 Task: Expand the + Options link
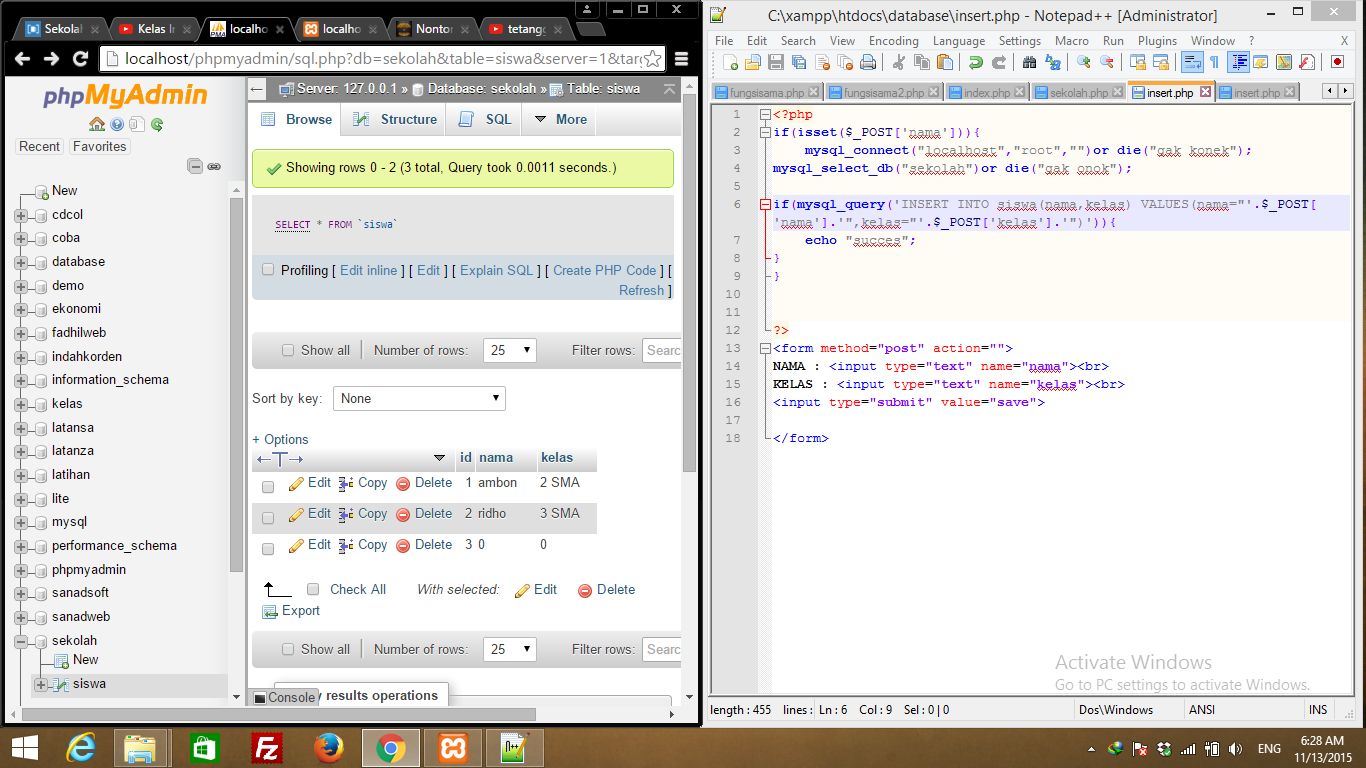click(280, 439)
